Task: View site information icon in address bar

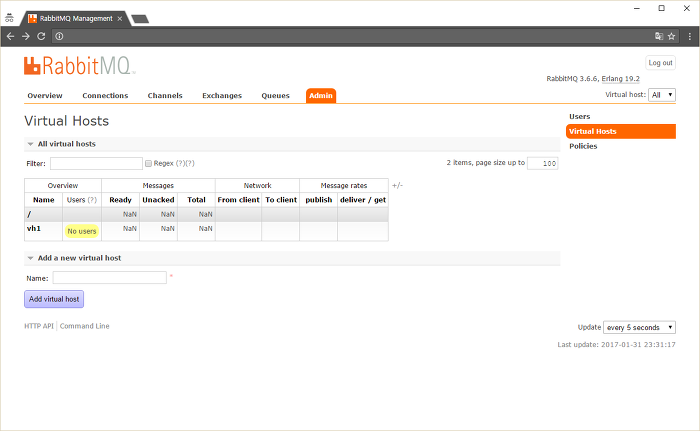Action: [x=59, y=36]
